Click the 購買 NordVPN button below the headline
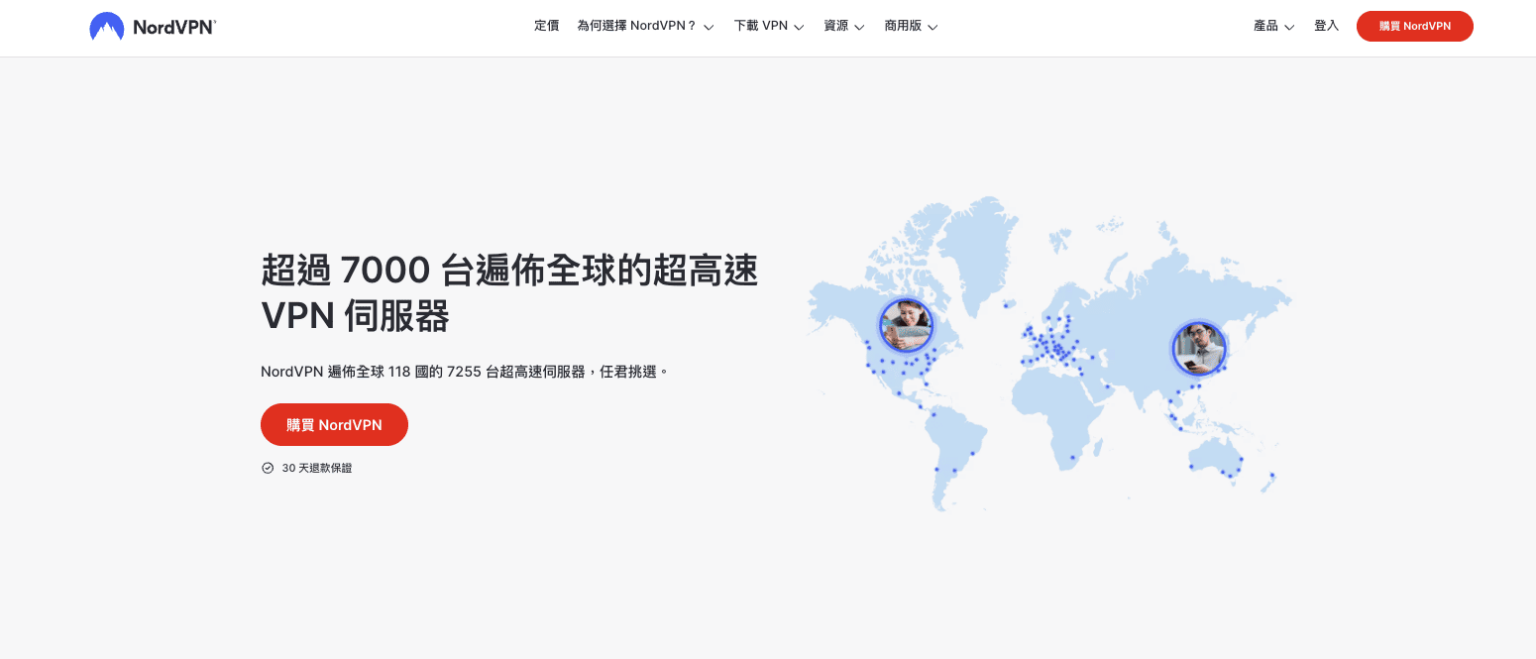Image resolution: width=1536 pixels, height=659 pixels. 334,424
